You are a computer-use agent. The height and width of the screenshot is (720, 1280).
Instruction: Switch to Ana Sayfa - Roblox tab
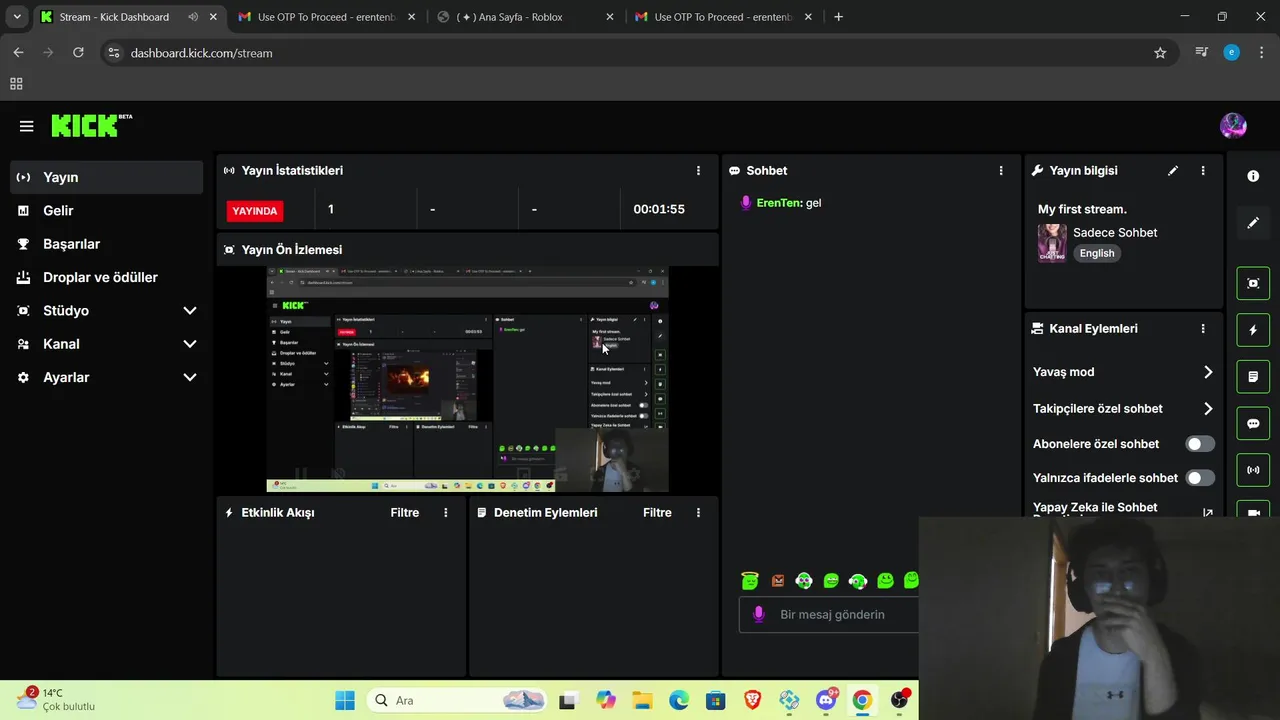[525, 17]
